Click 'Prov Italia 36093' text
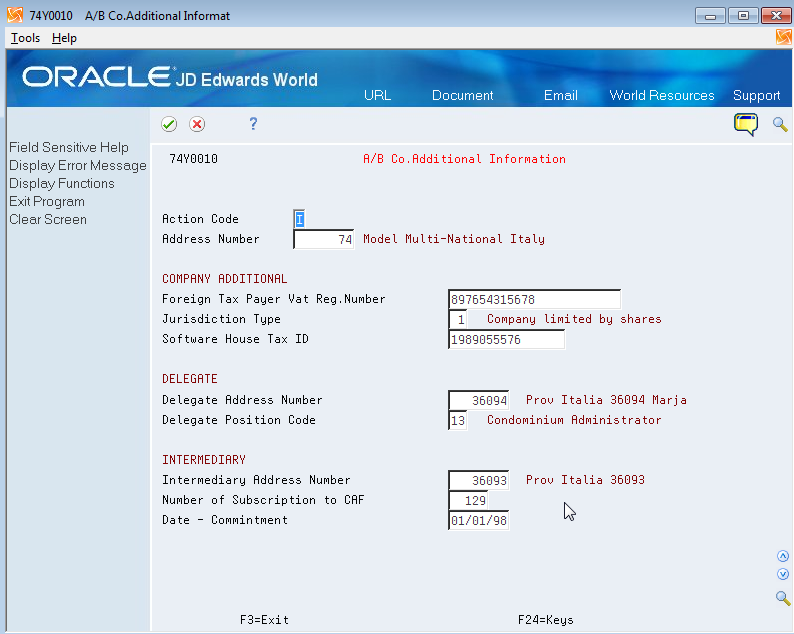This screenshot has height=634, width=794. pos(585,480)
